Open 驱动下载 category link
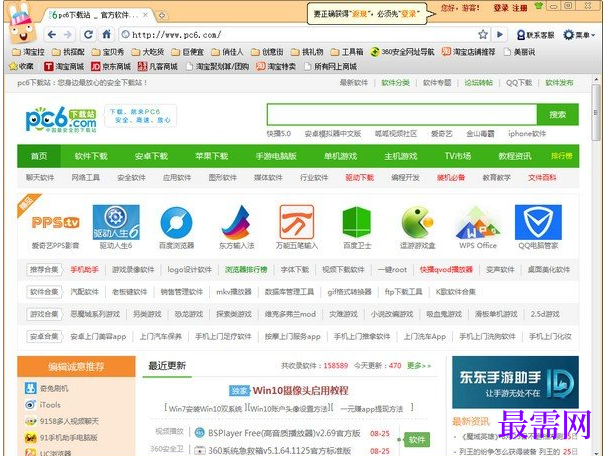Viewport: 610px width, 456px height. click(x=360, y=178)
